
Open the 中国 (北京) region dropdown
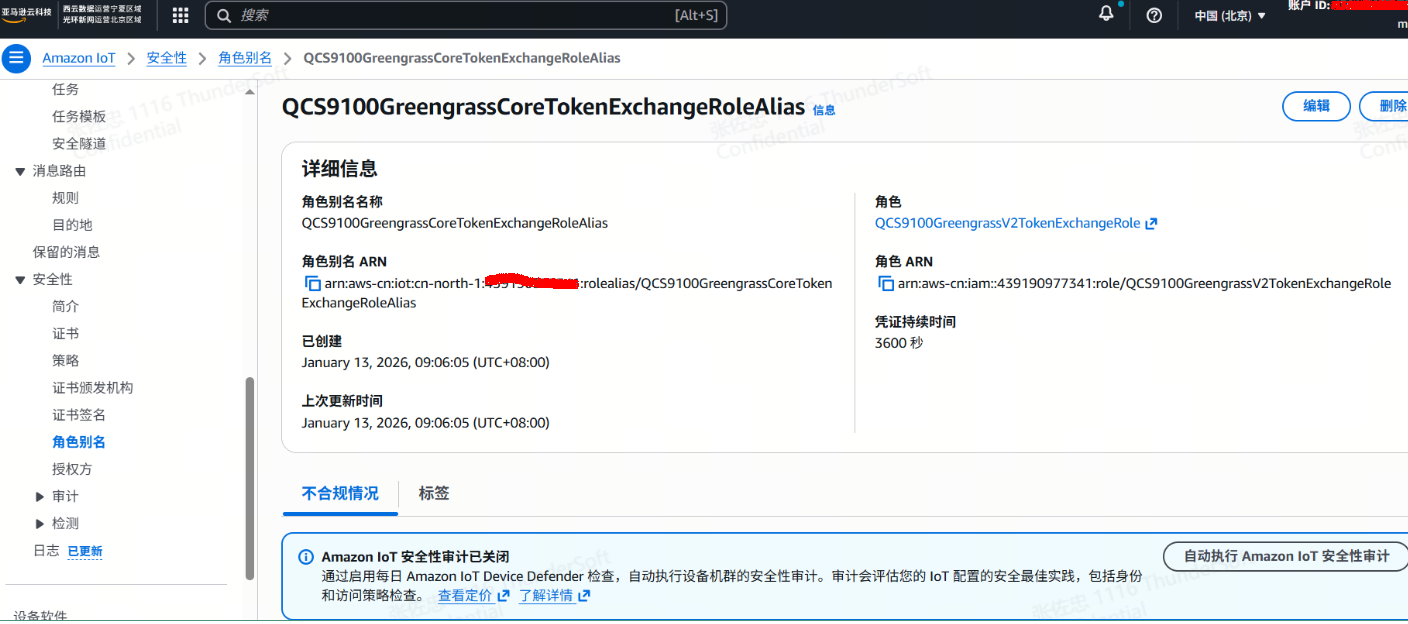[x=1230, y=15]
